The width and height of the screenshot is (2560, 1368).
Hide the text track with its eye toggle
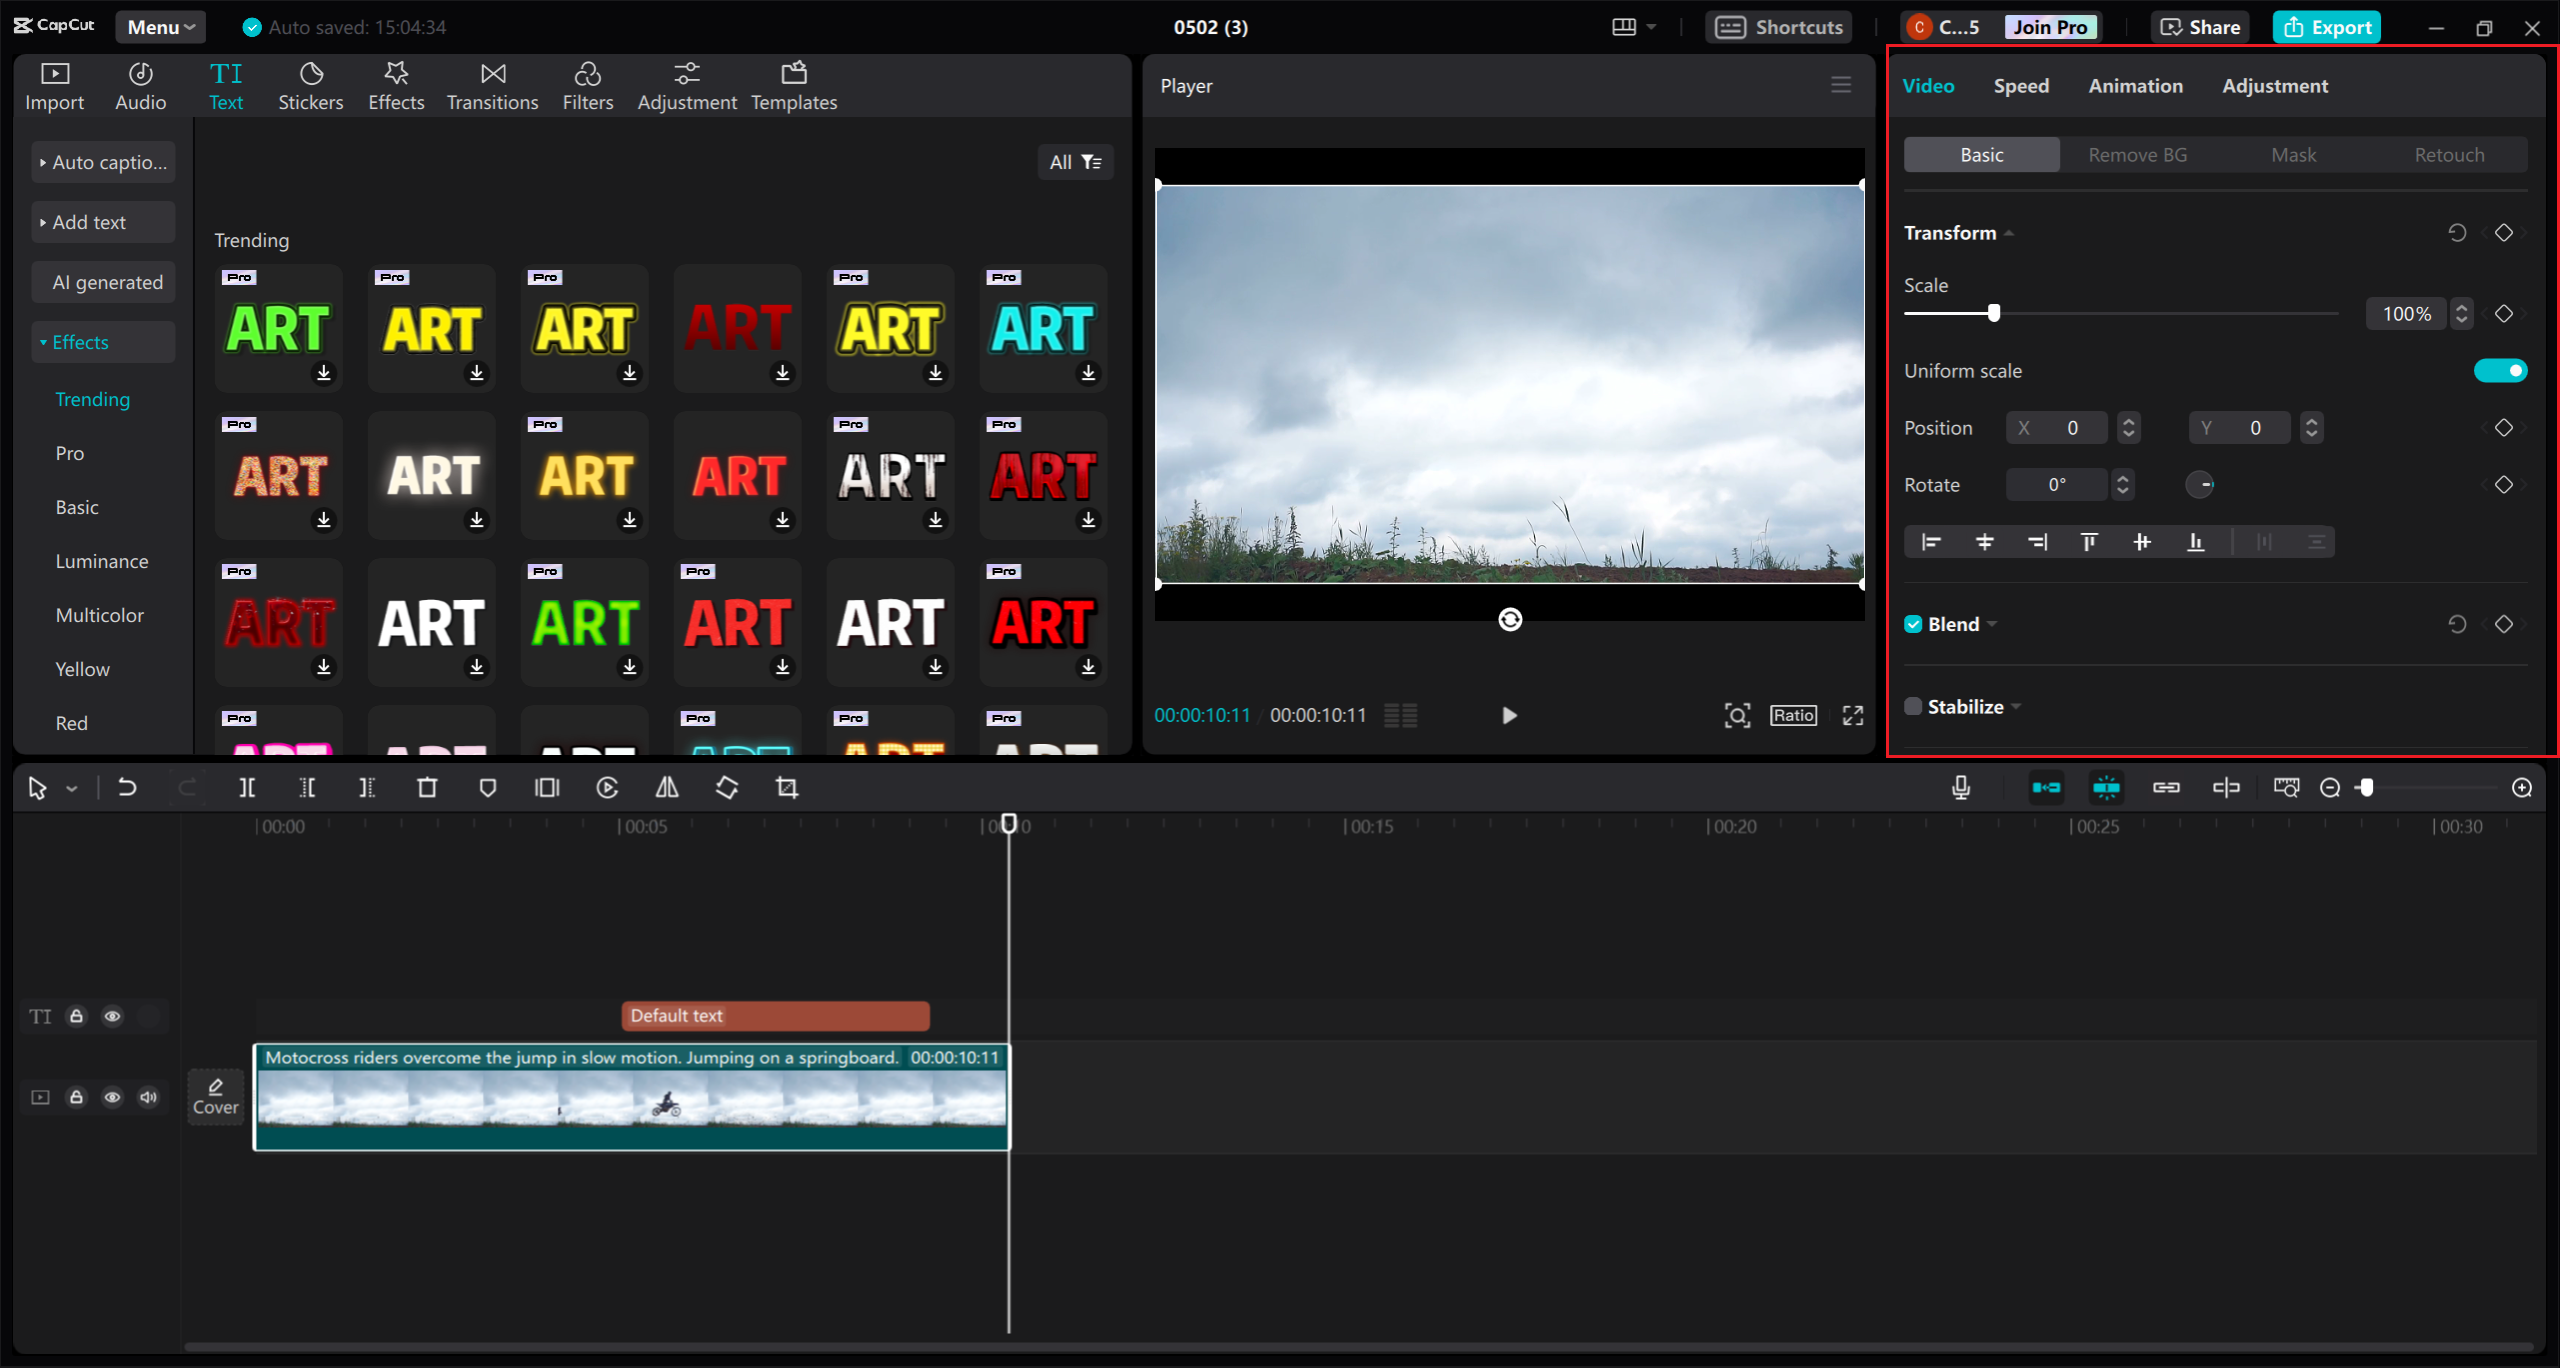[x=112, y=1016]
